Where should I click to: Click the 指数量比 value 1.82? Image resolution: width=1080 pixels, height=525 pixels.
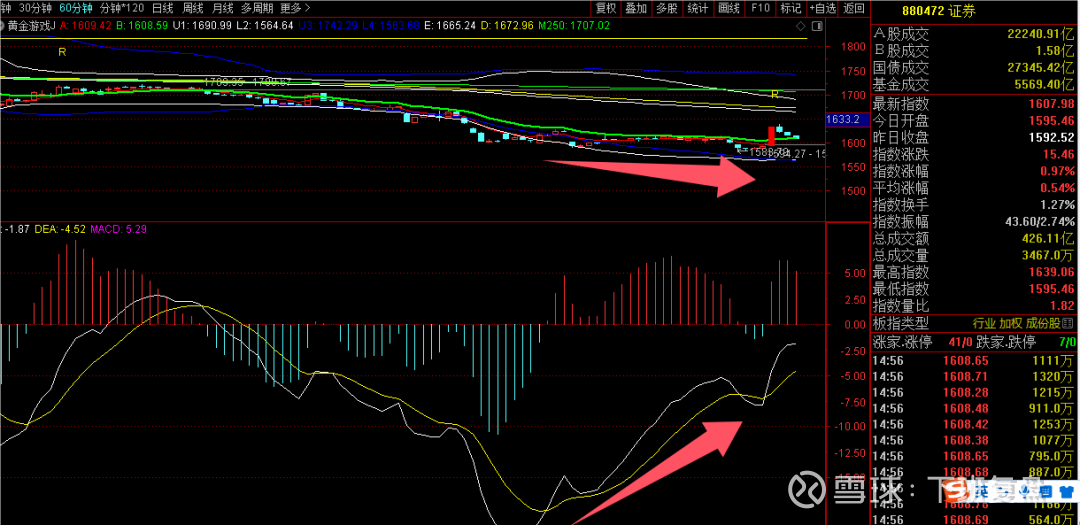1063,305
